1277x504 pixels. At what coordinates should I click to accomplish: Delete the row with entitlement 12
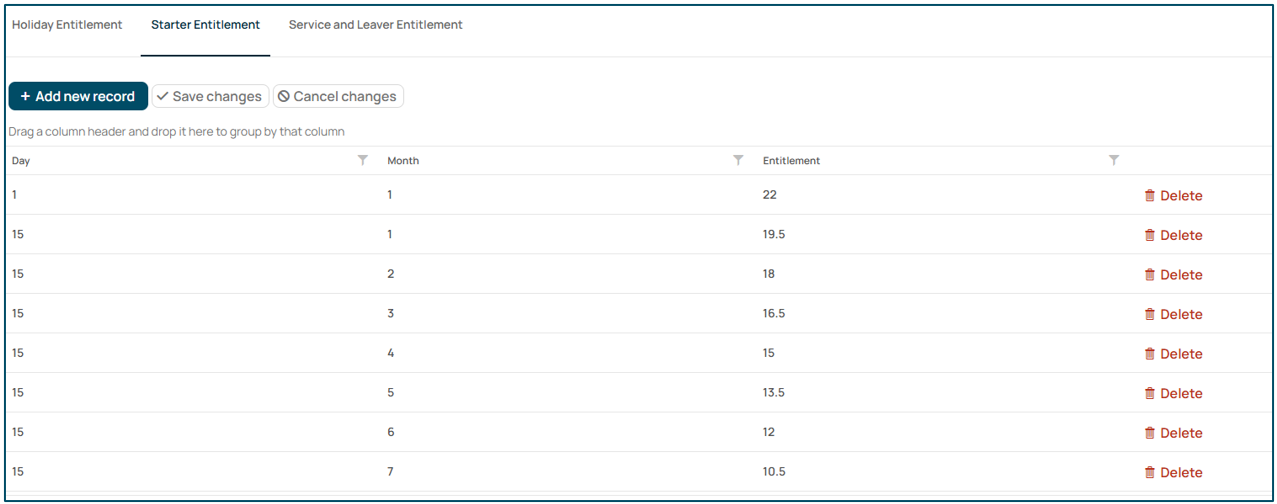coord(1173,433)
